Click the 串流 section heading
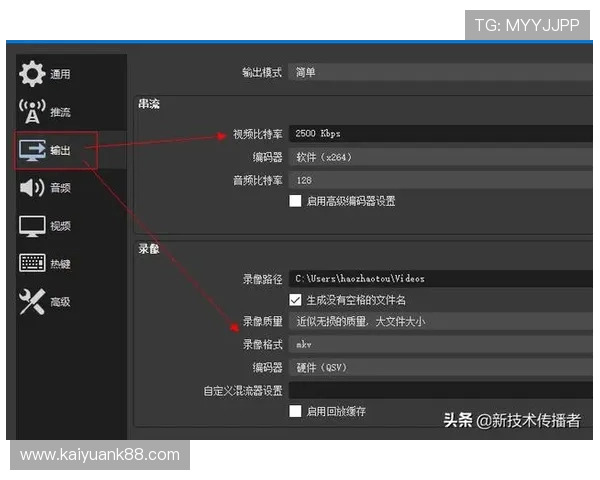Viewport: 600px width, 480px height. point(149,104)
